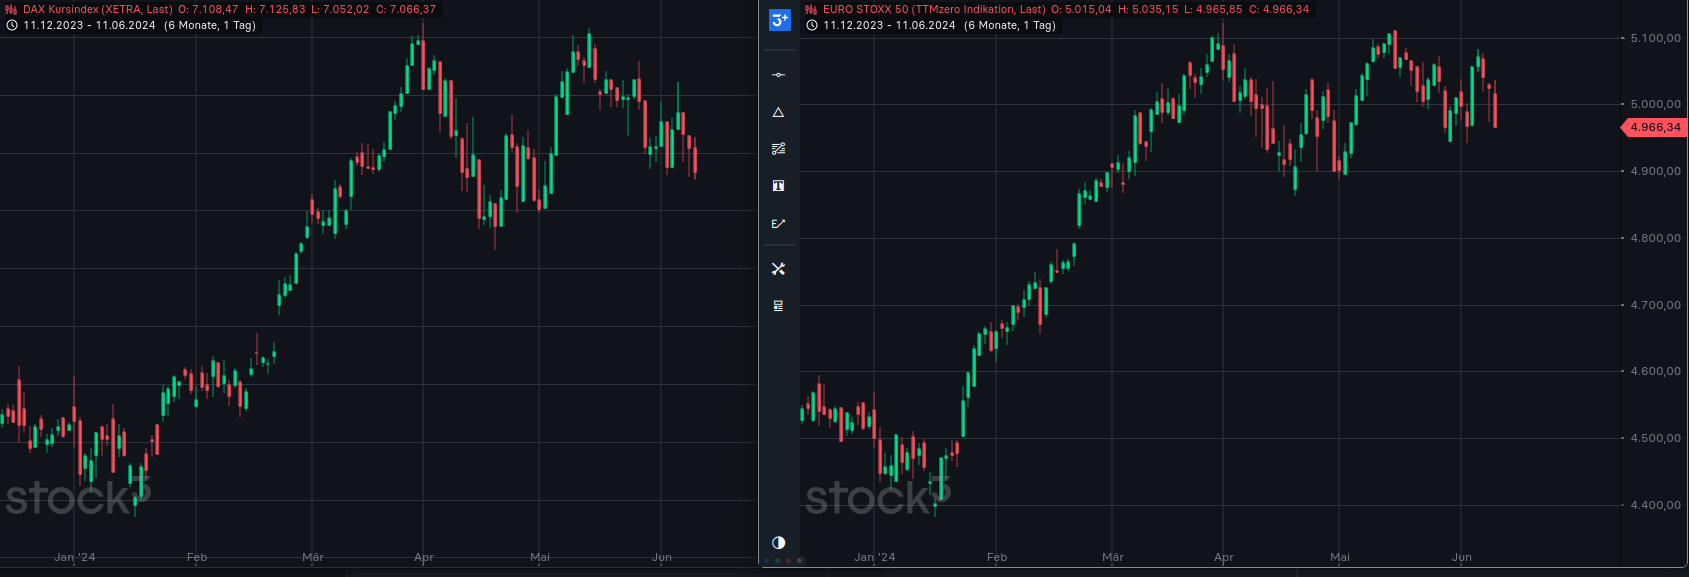Viewport: 1689px width, 577px height.
Task: Select the green color dot
Action: [x=778, y=561]
